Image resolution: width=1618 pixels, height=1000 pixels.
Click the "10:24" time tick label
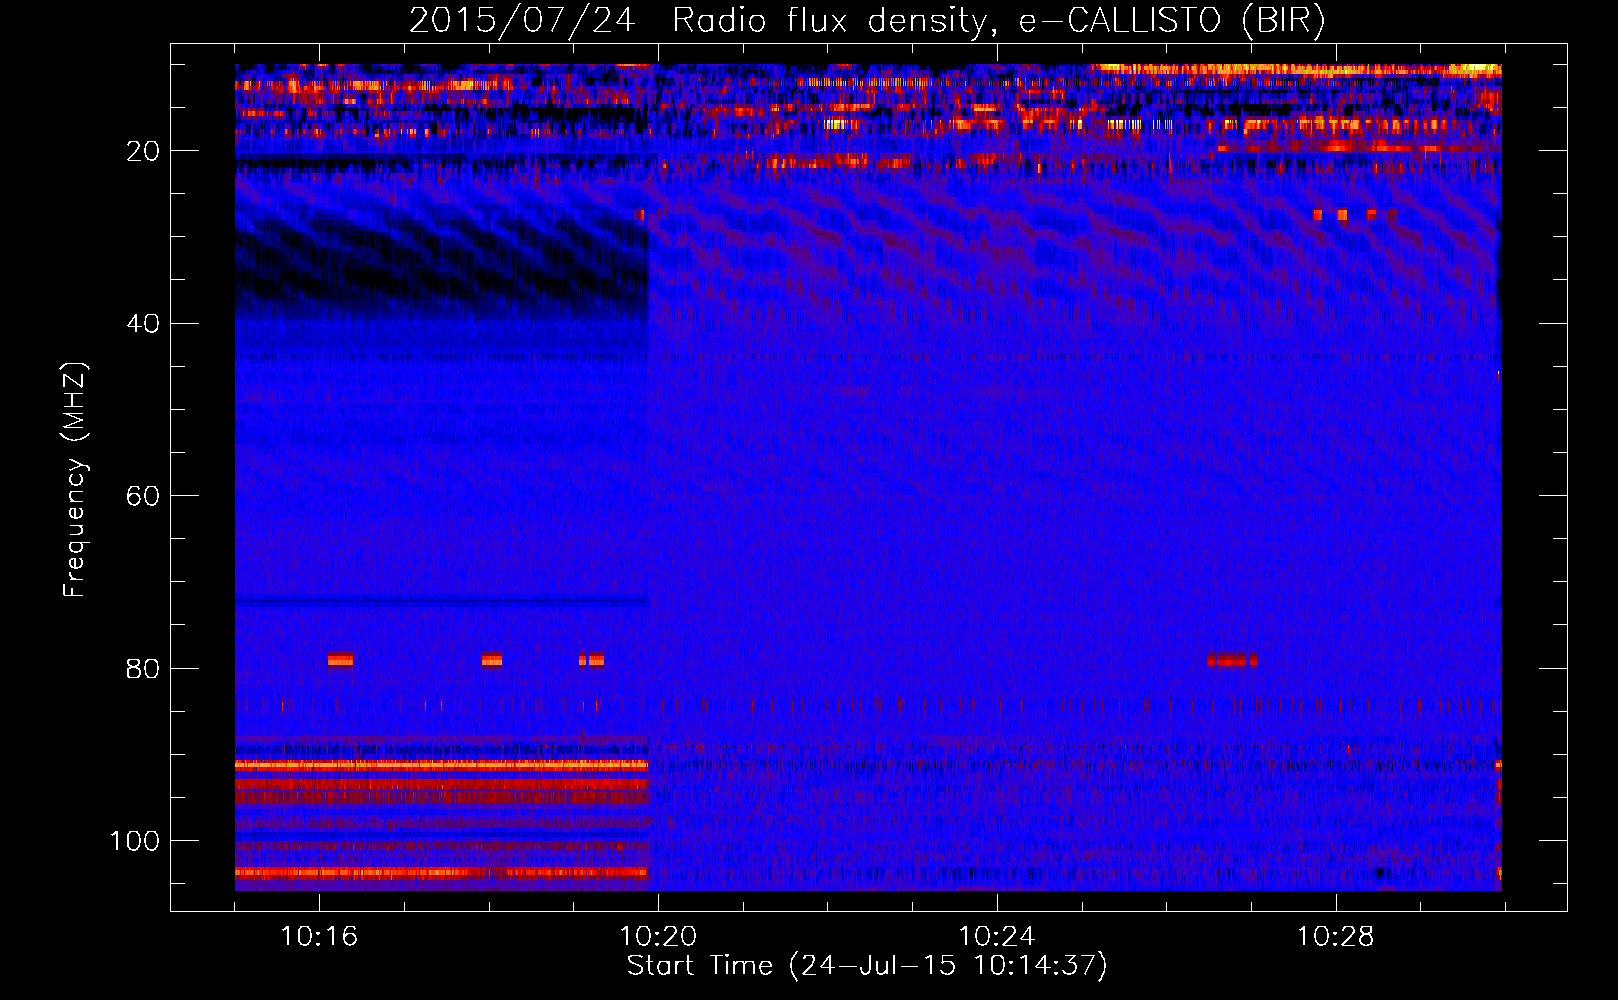[x=997, y=937]
